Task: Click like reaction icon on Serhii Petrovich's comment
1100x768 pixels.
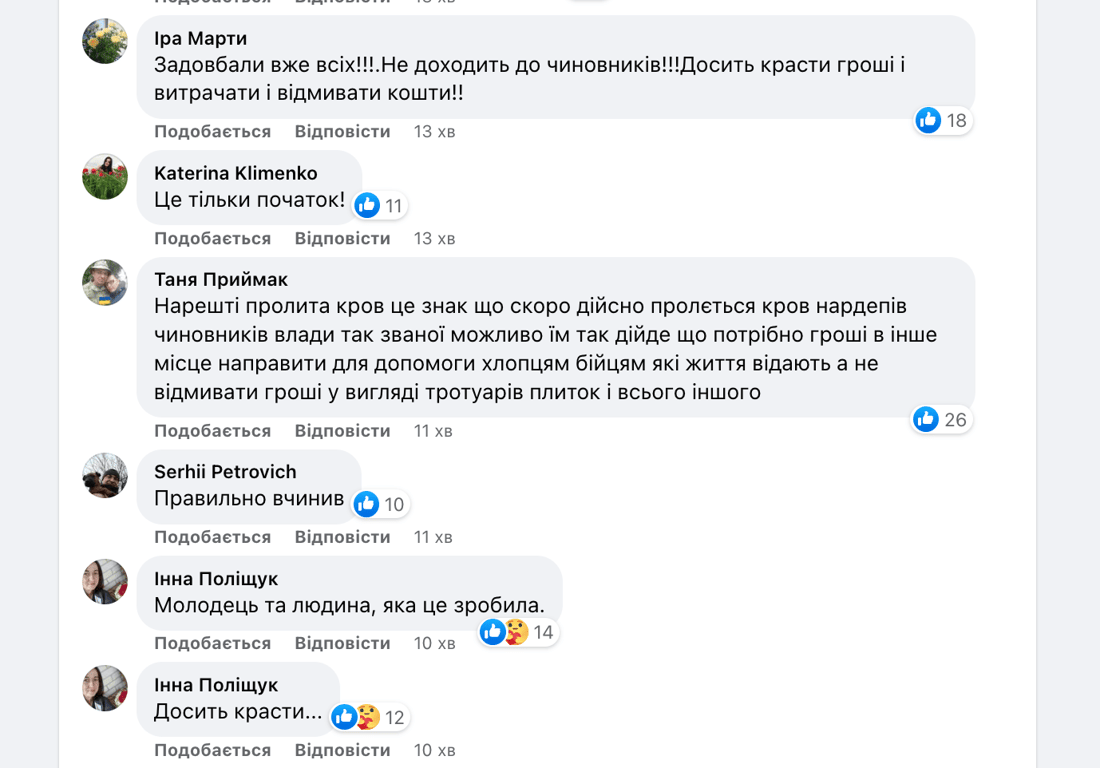Action: [367, 504]
